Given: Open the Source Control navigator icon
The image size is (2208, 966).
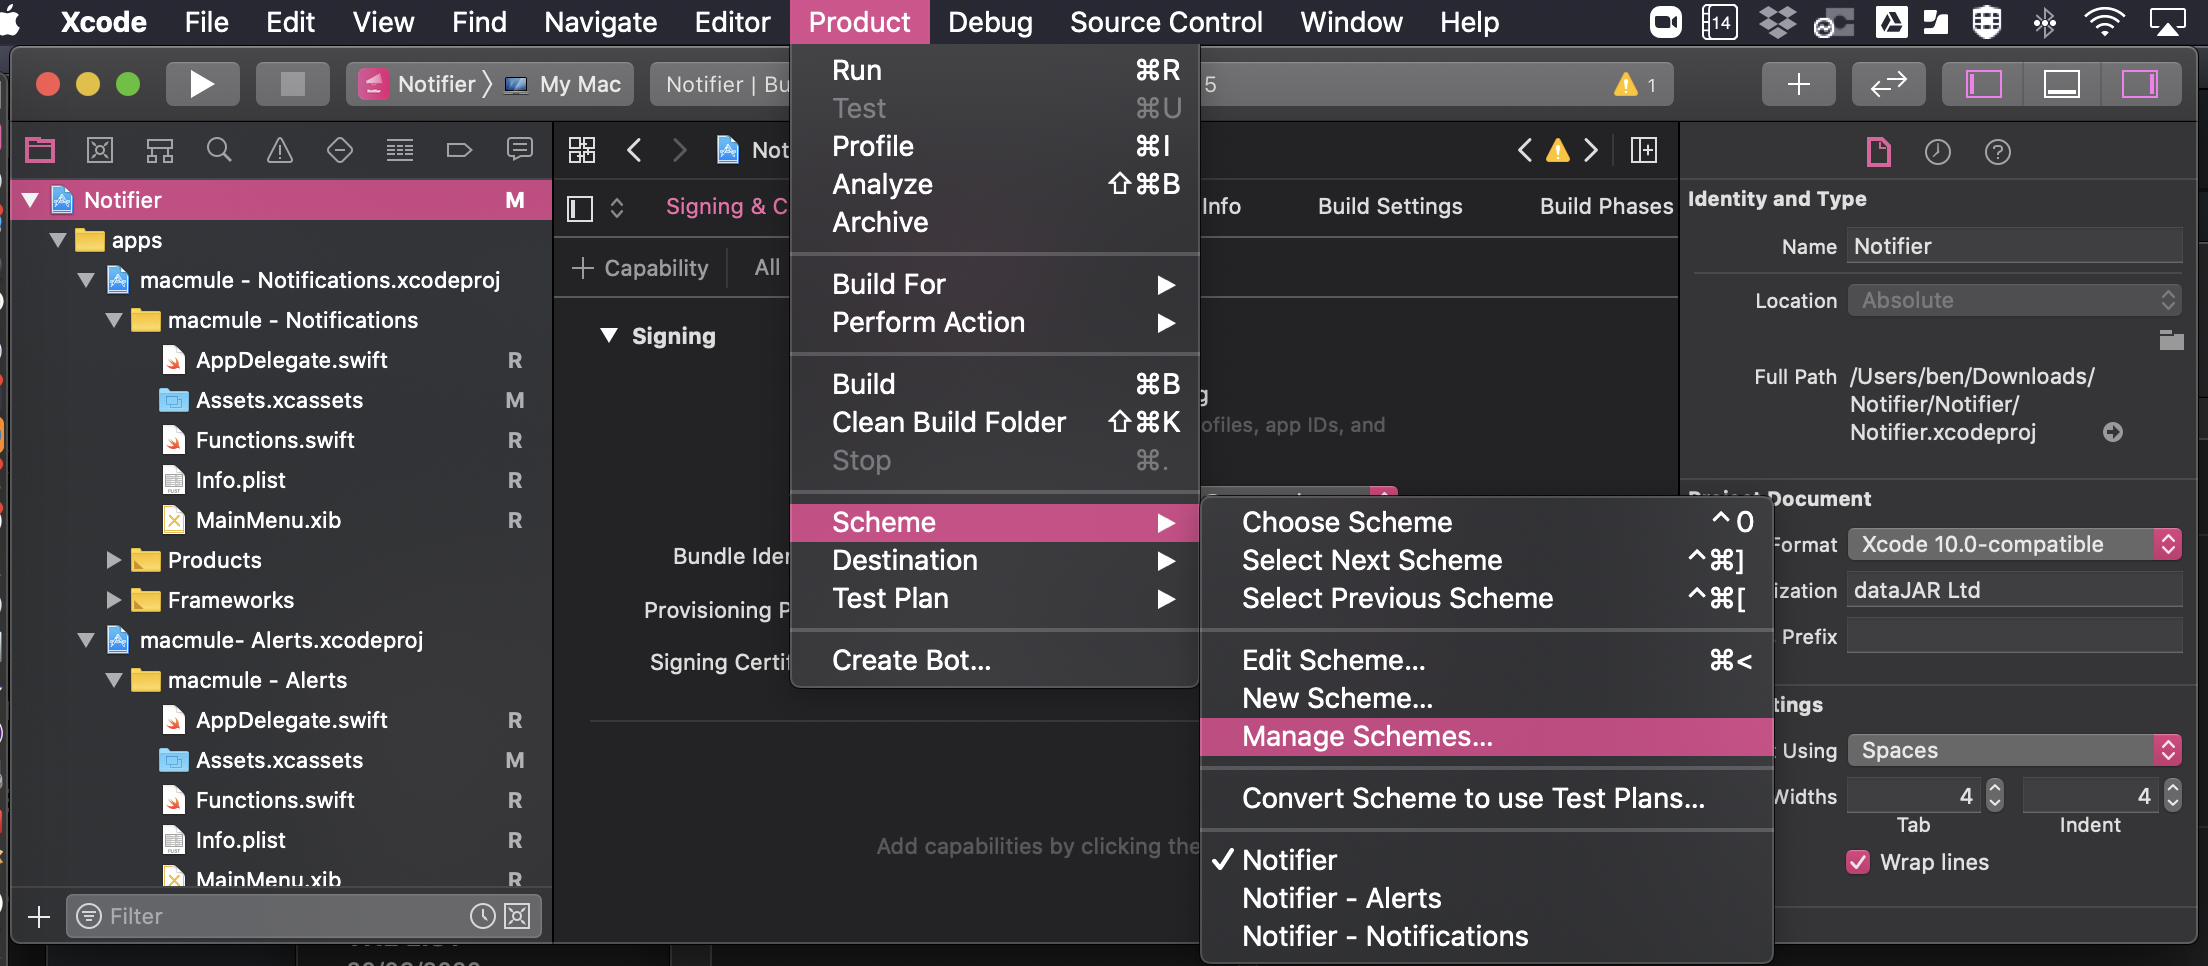Looking at the screenshot, I should tap(100, 151).
